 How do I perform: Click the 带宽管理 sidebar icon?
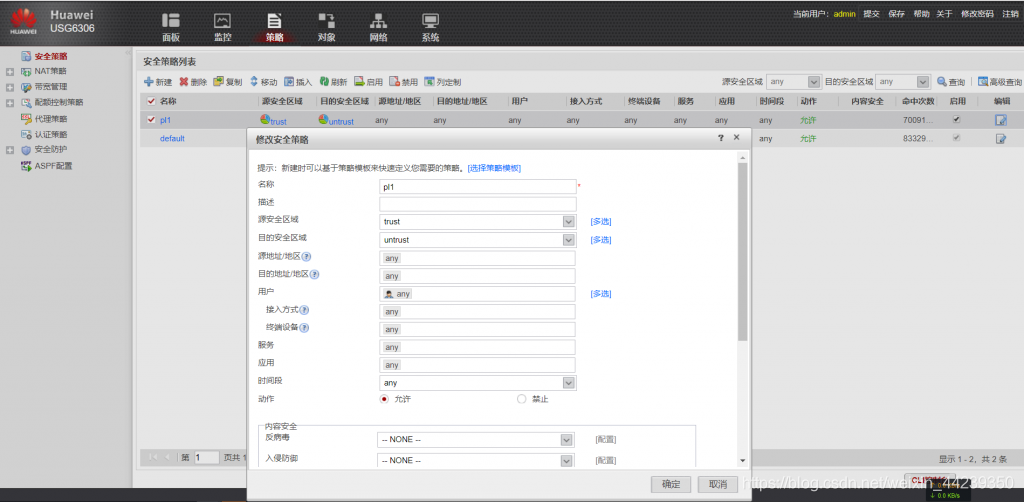[x=27, y=87]
